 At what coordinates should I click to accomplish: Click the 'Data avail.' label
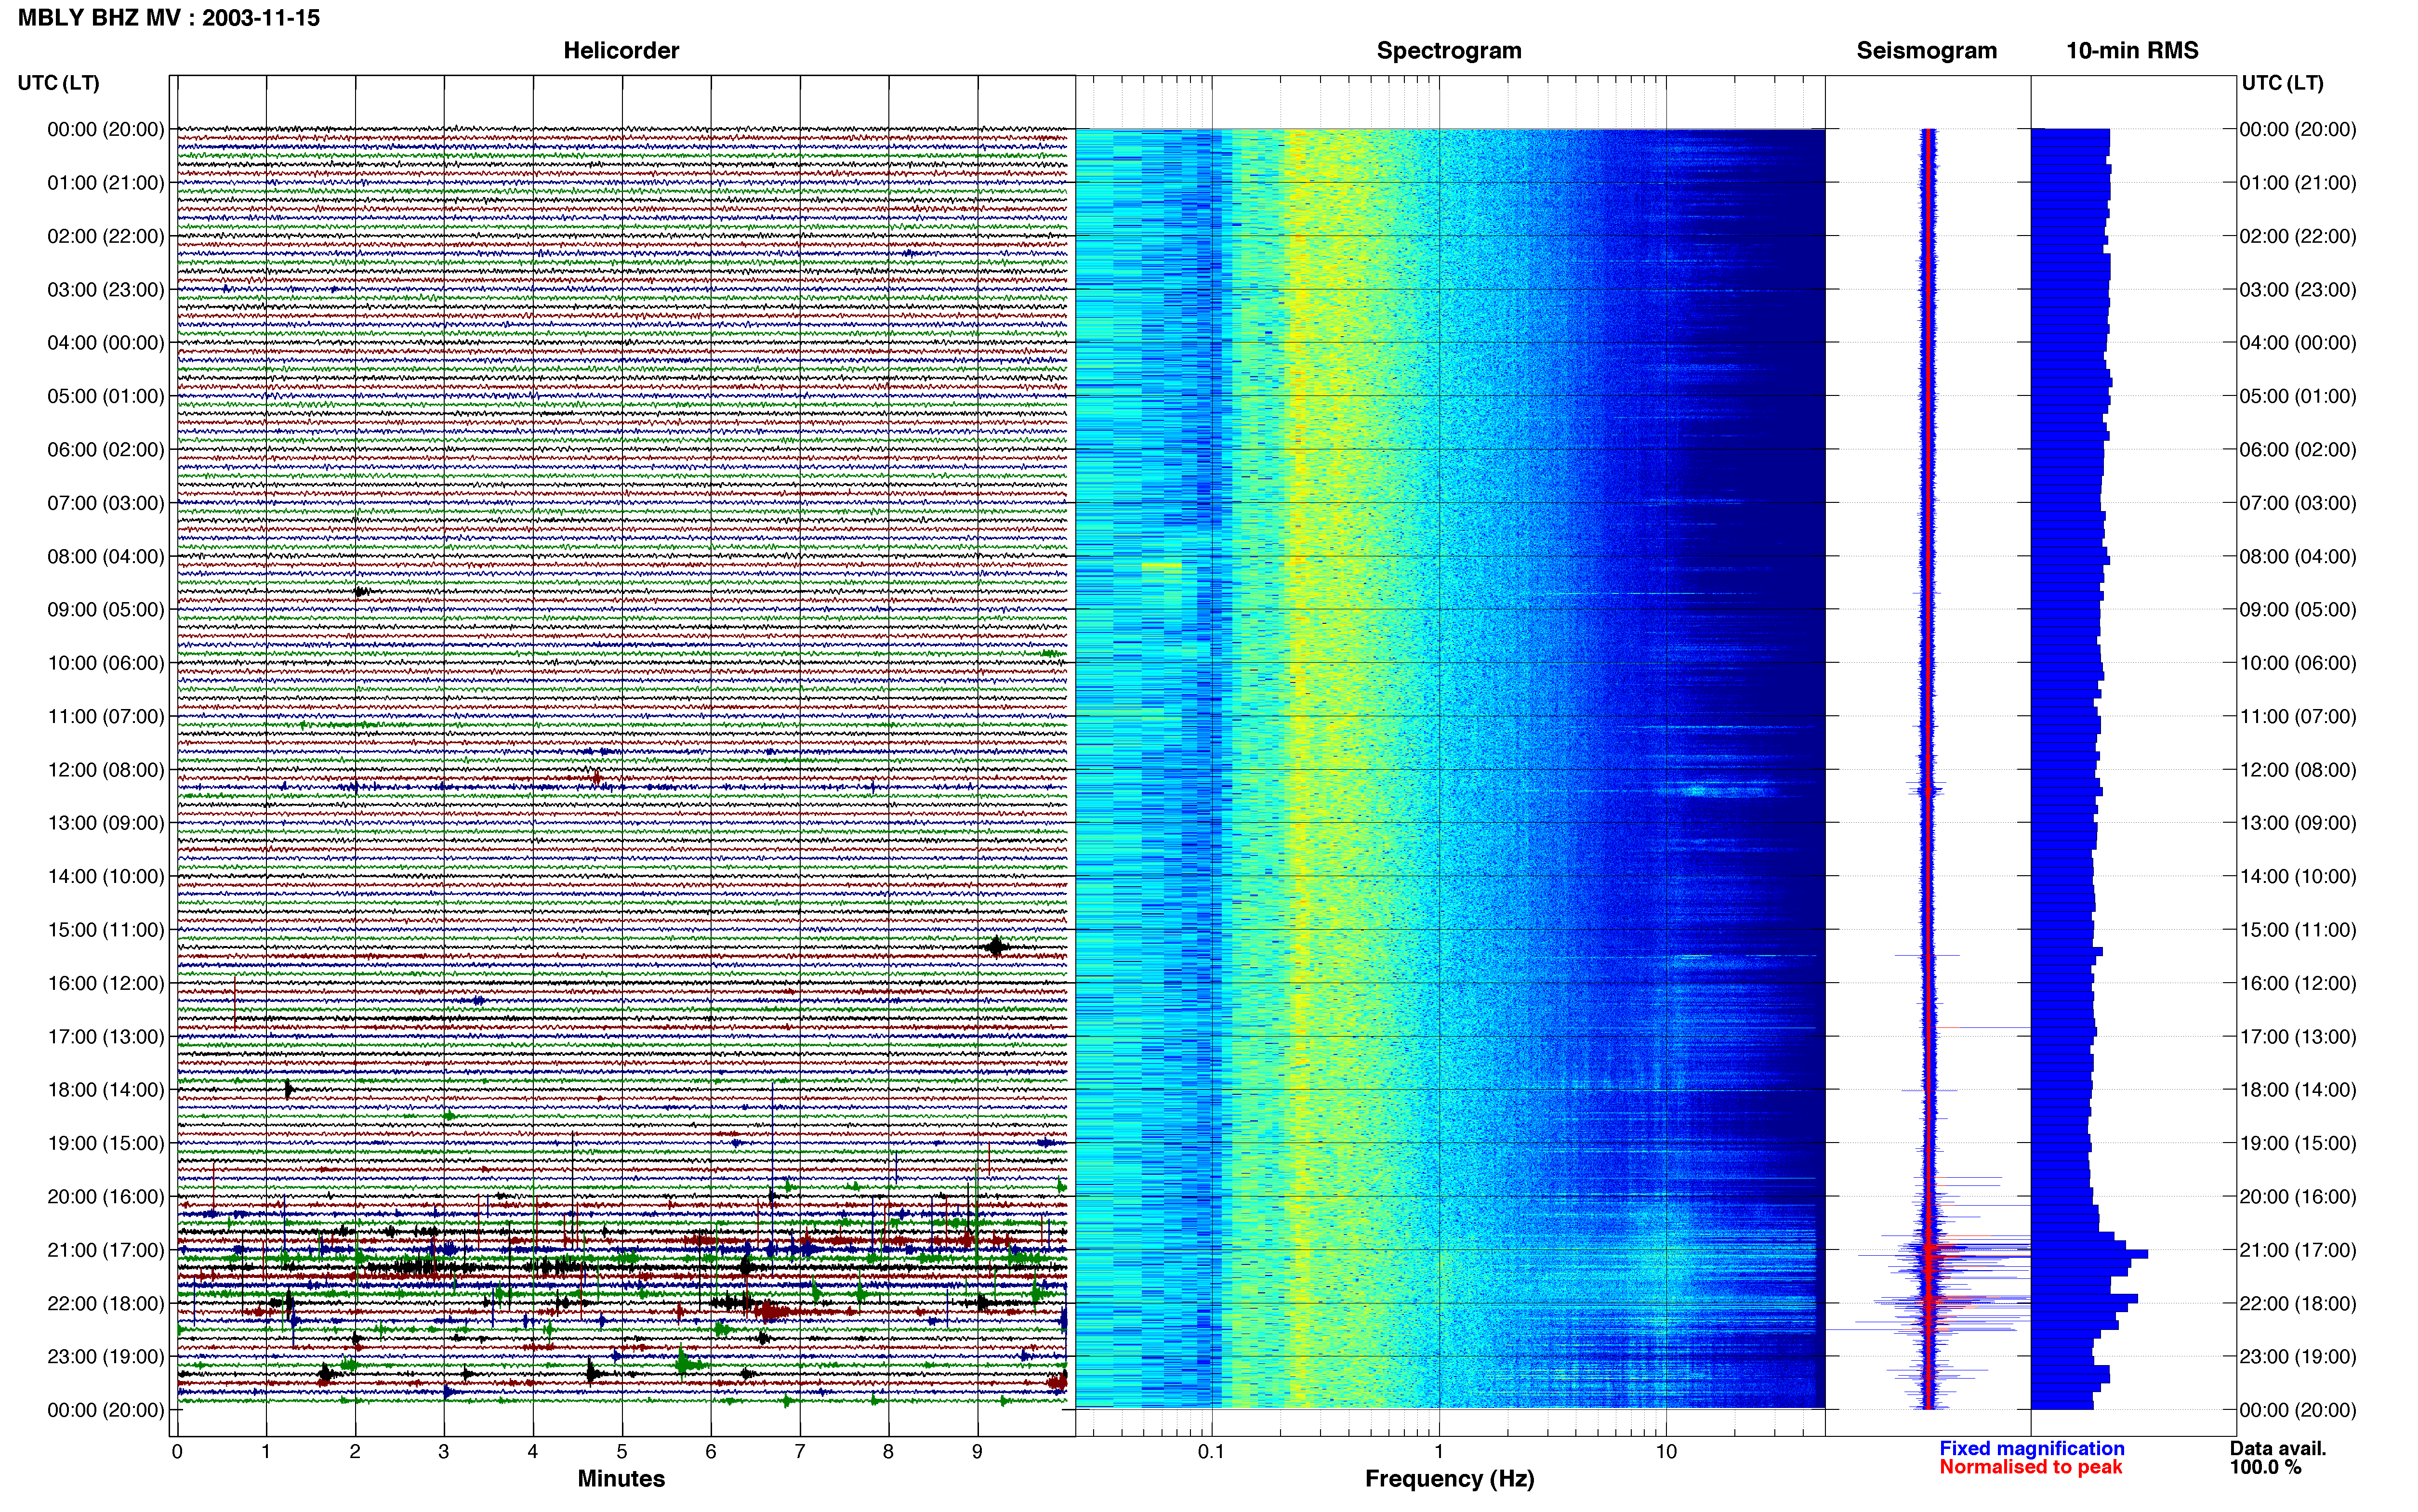(2278, 1449)
